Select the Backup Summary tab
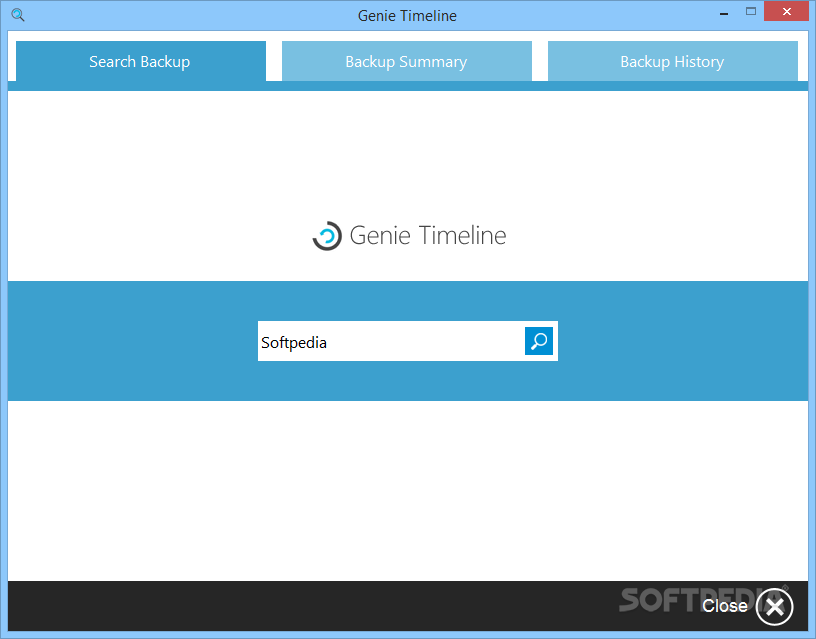The height and width of the screenshot is (639, 816). tap(406, 61)
